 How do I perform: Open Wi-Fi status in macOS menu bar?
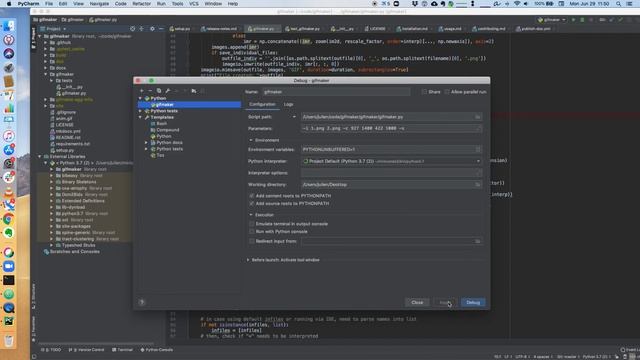tap(517, 4)
